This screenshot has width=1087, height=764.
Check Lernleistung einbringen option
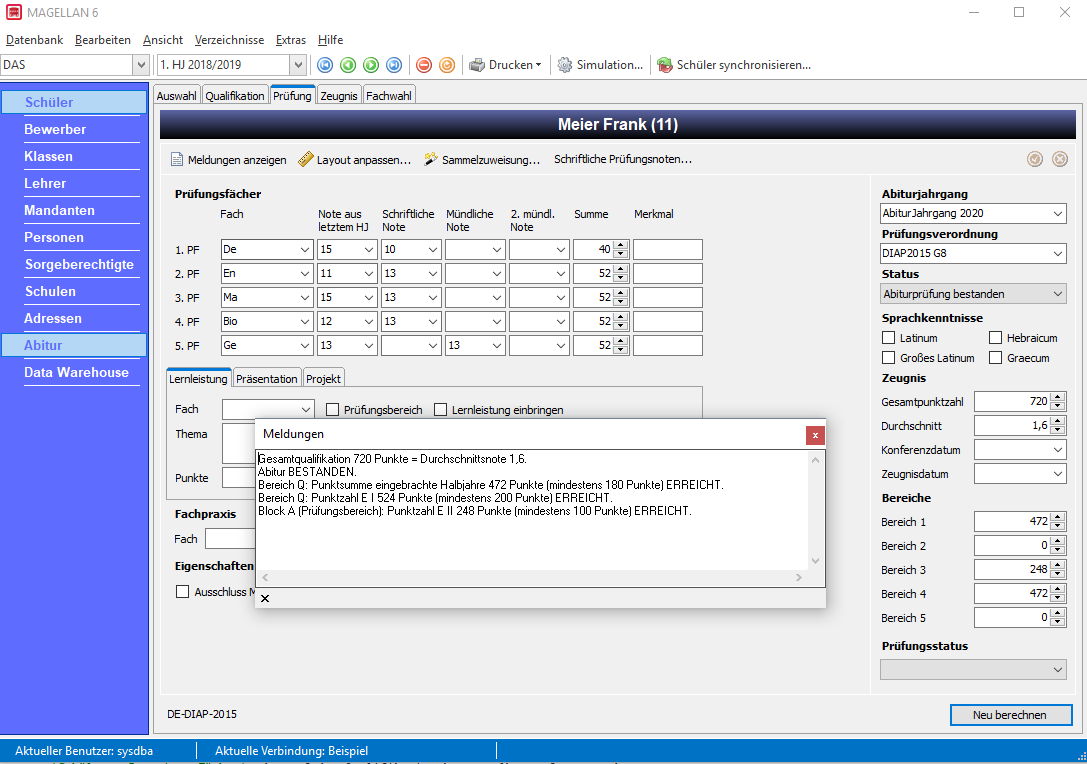pos(440,410)
